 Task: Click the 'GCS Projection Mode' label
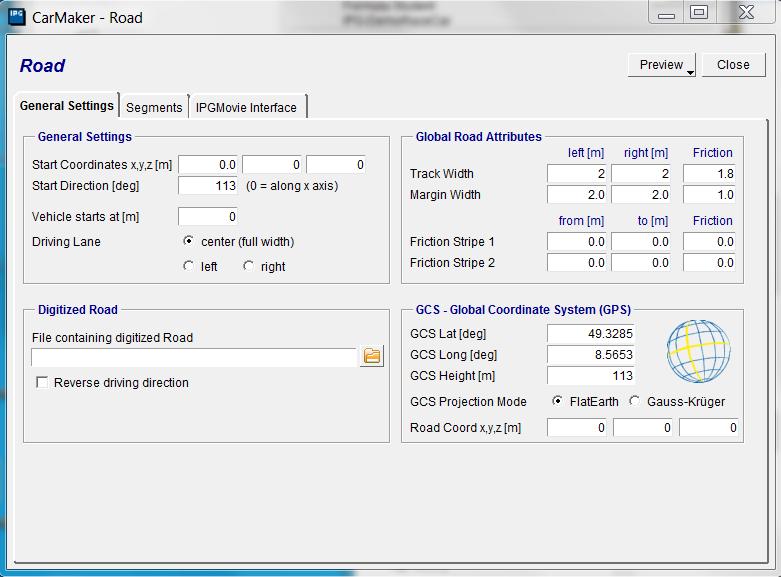tap(468, 402)
